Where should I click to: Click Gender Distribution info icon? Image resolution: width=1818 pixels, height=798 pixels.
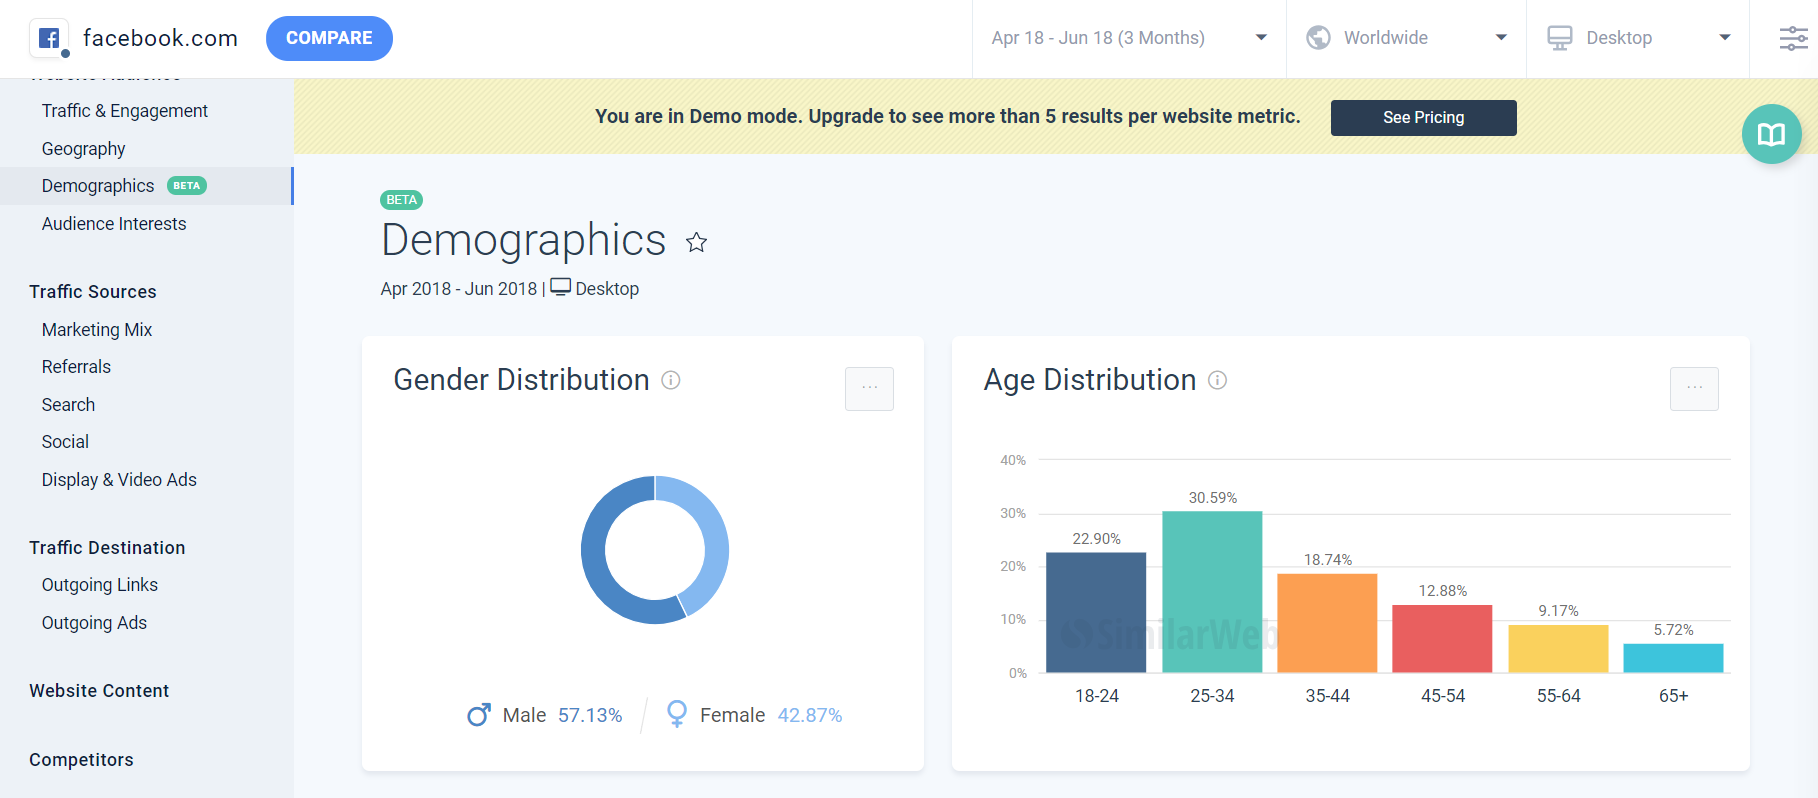click(x=671, y=380)
